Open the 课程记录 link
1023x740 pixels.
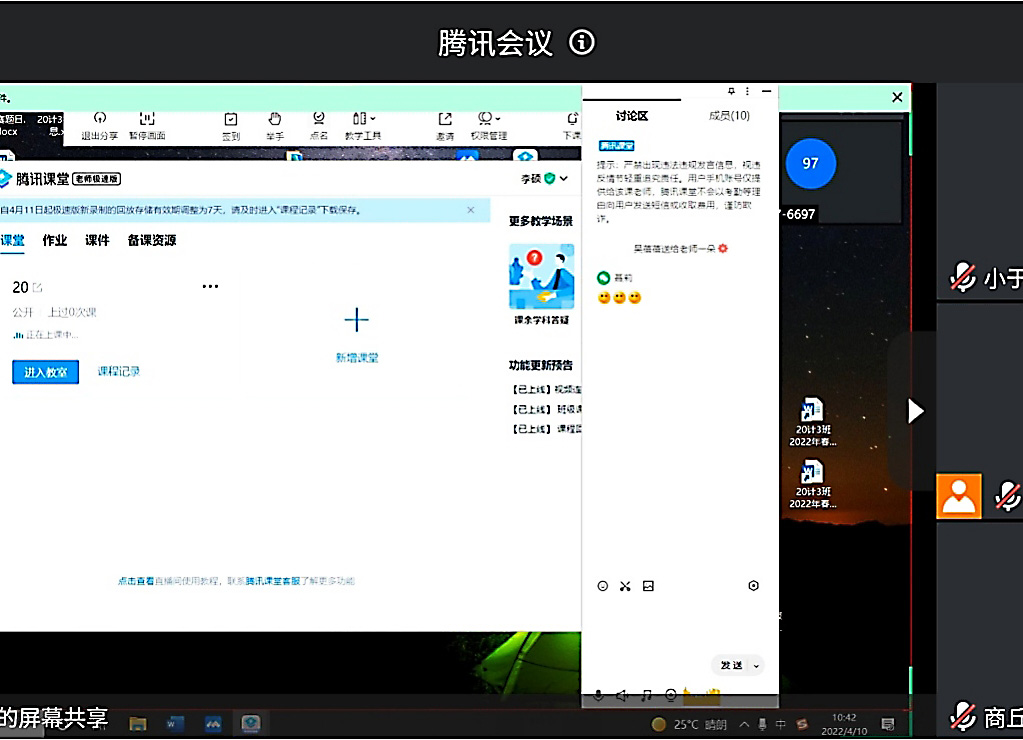point(119,371)
